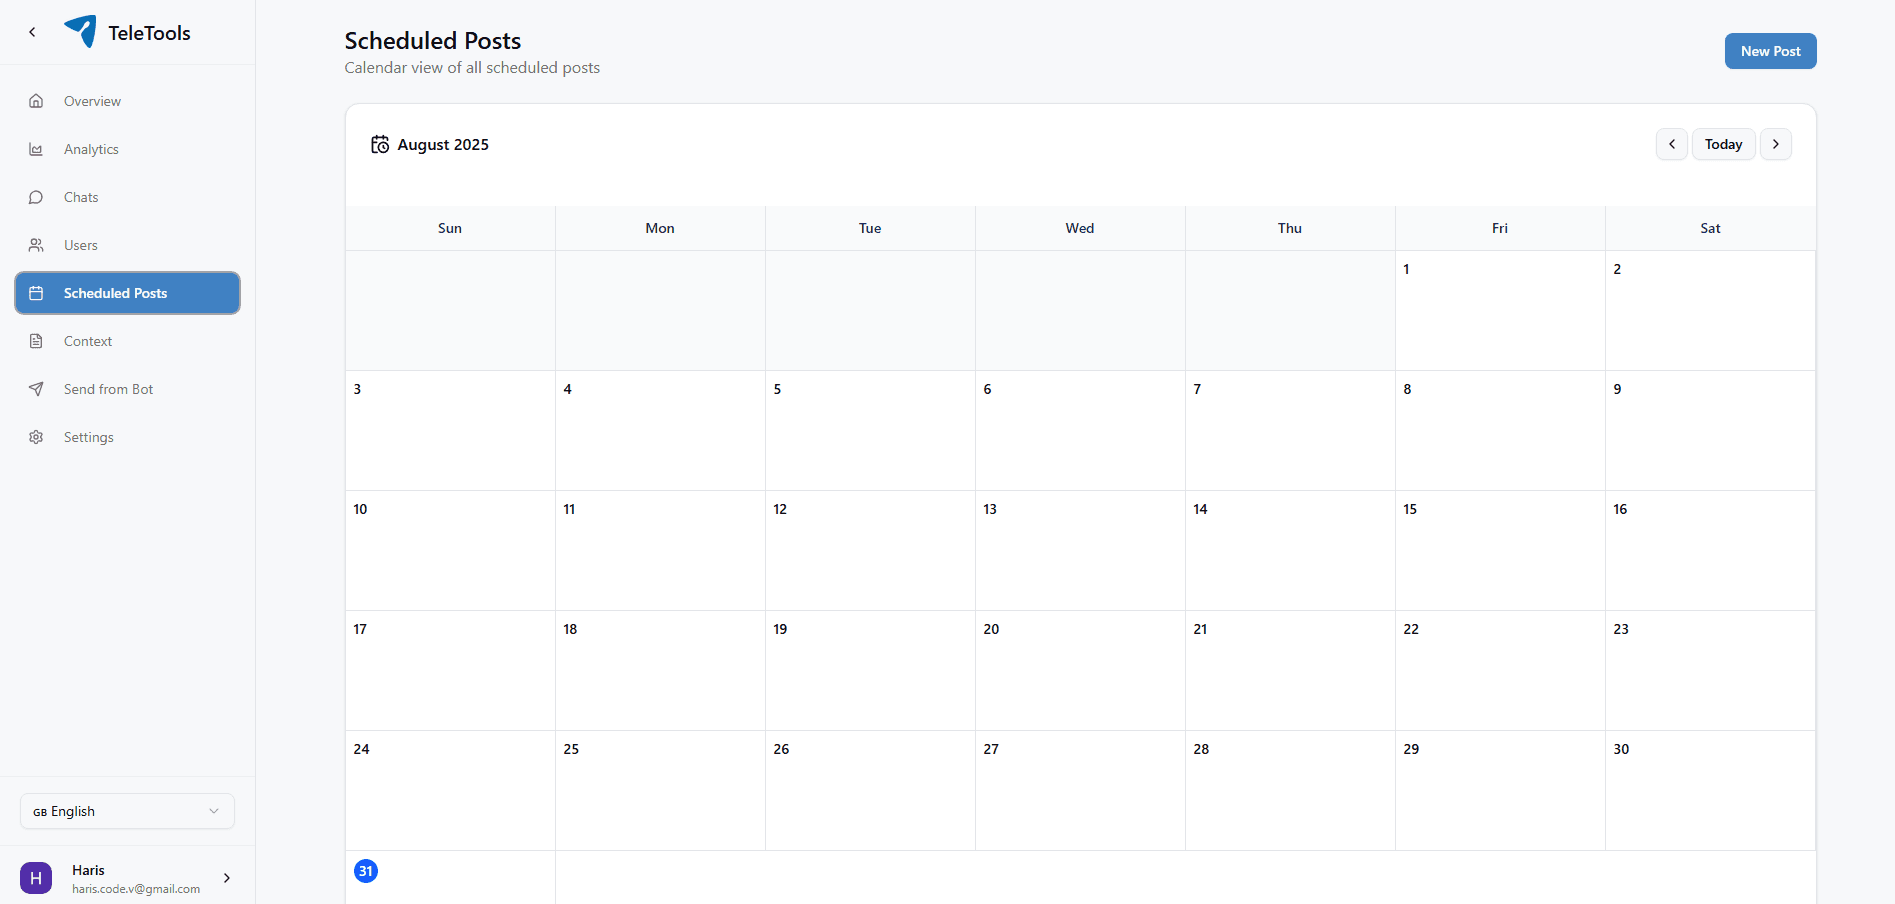Select day 13 in calendar

[x=1080, y=550]
